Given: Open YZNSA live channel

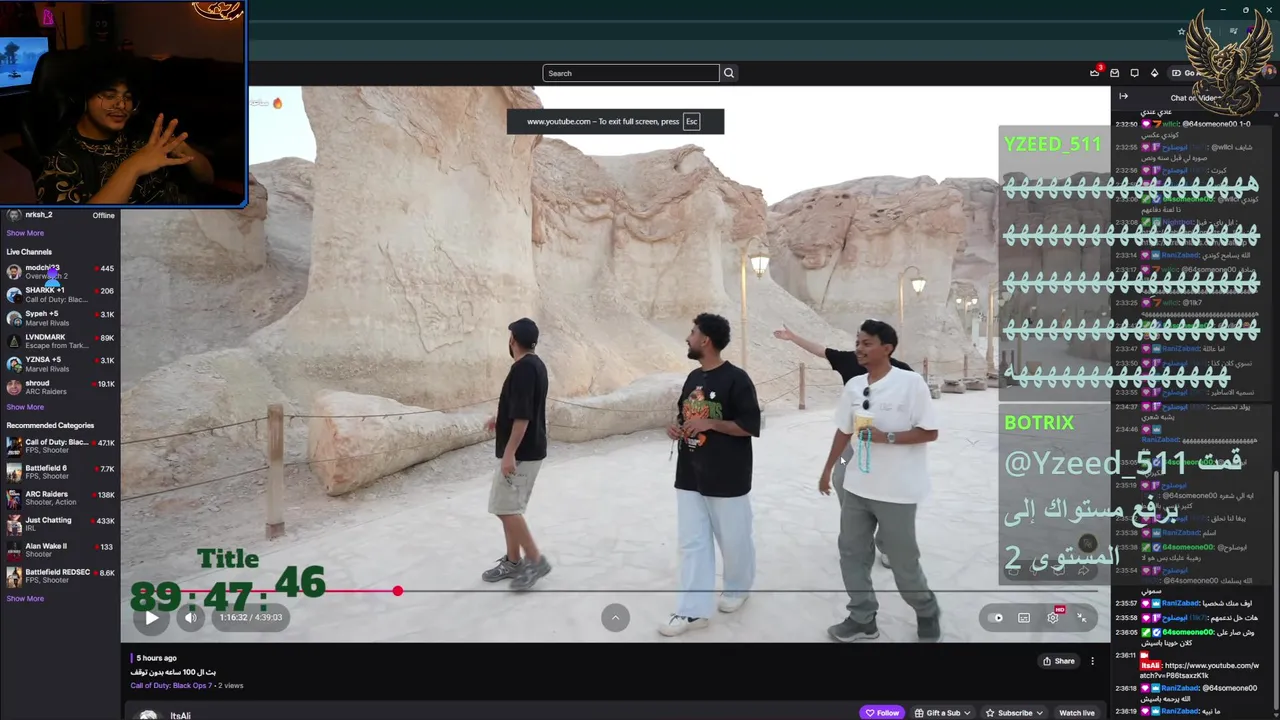Looking at the screenshot, I should (x=60, y=364).
